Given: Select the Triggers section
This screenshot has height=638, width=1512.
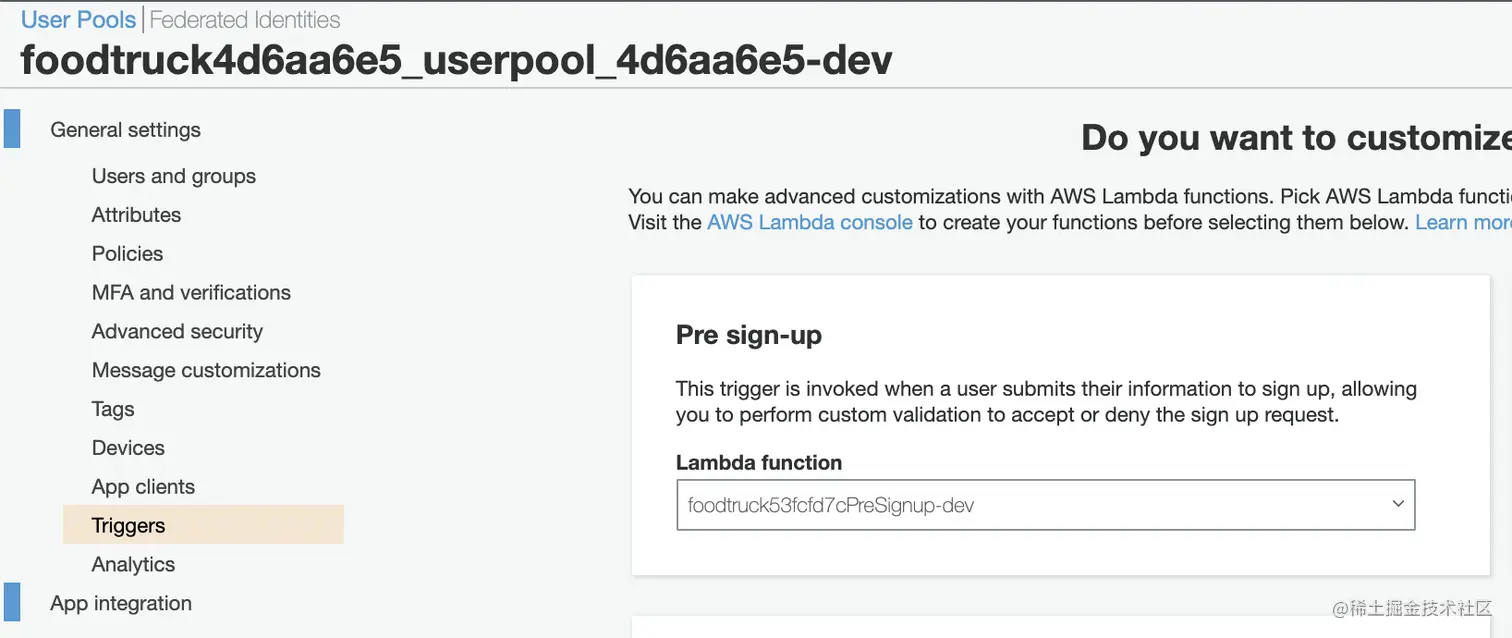Looking at the screenshot, I should pyautogui.click(x=128, y=524).
